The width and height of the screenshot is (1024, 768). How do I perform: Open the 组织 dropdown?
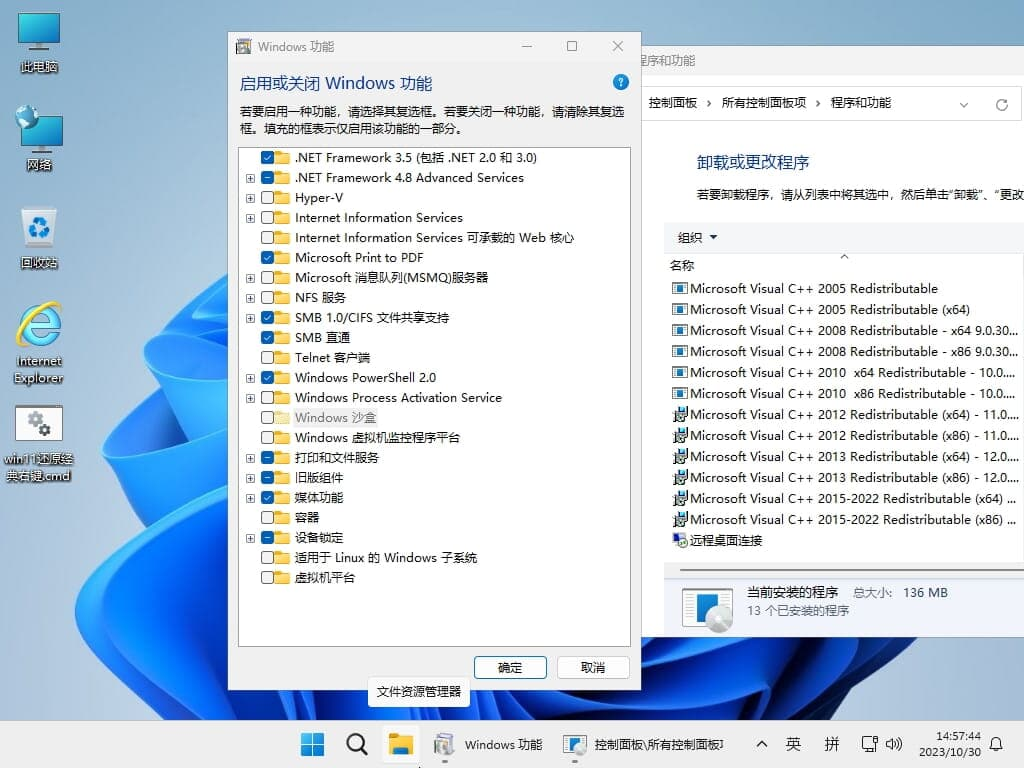click(694, 237)
